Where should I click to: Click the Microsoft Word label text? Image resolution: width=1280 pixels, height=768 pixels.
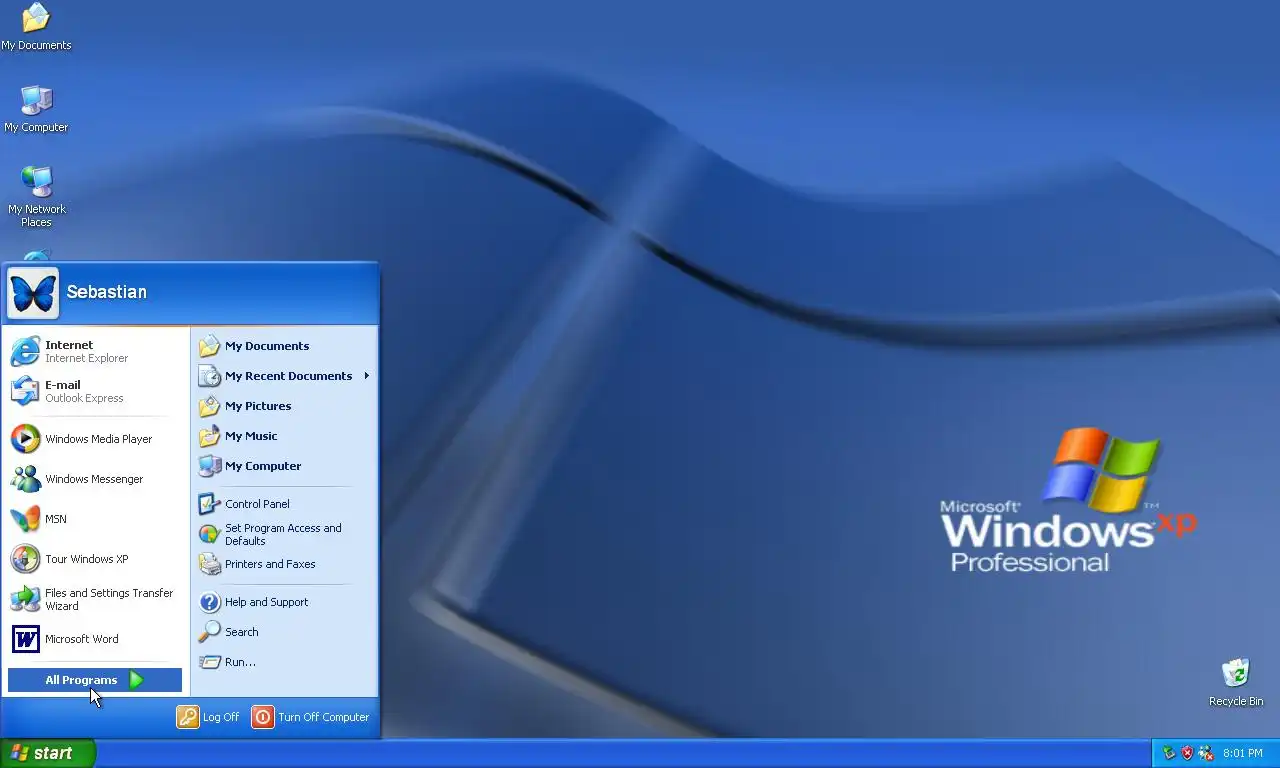(x=82, y=639)
